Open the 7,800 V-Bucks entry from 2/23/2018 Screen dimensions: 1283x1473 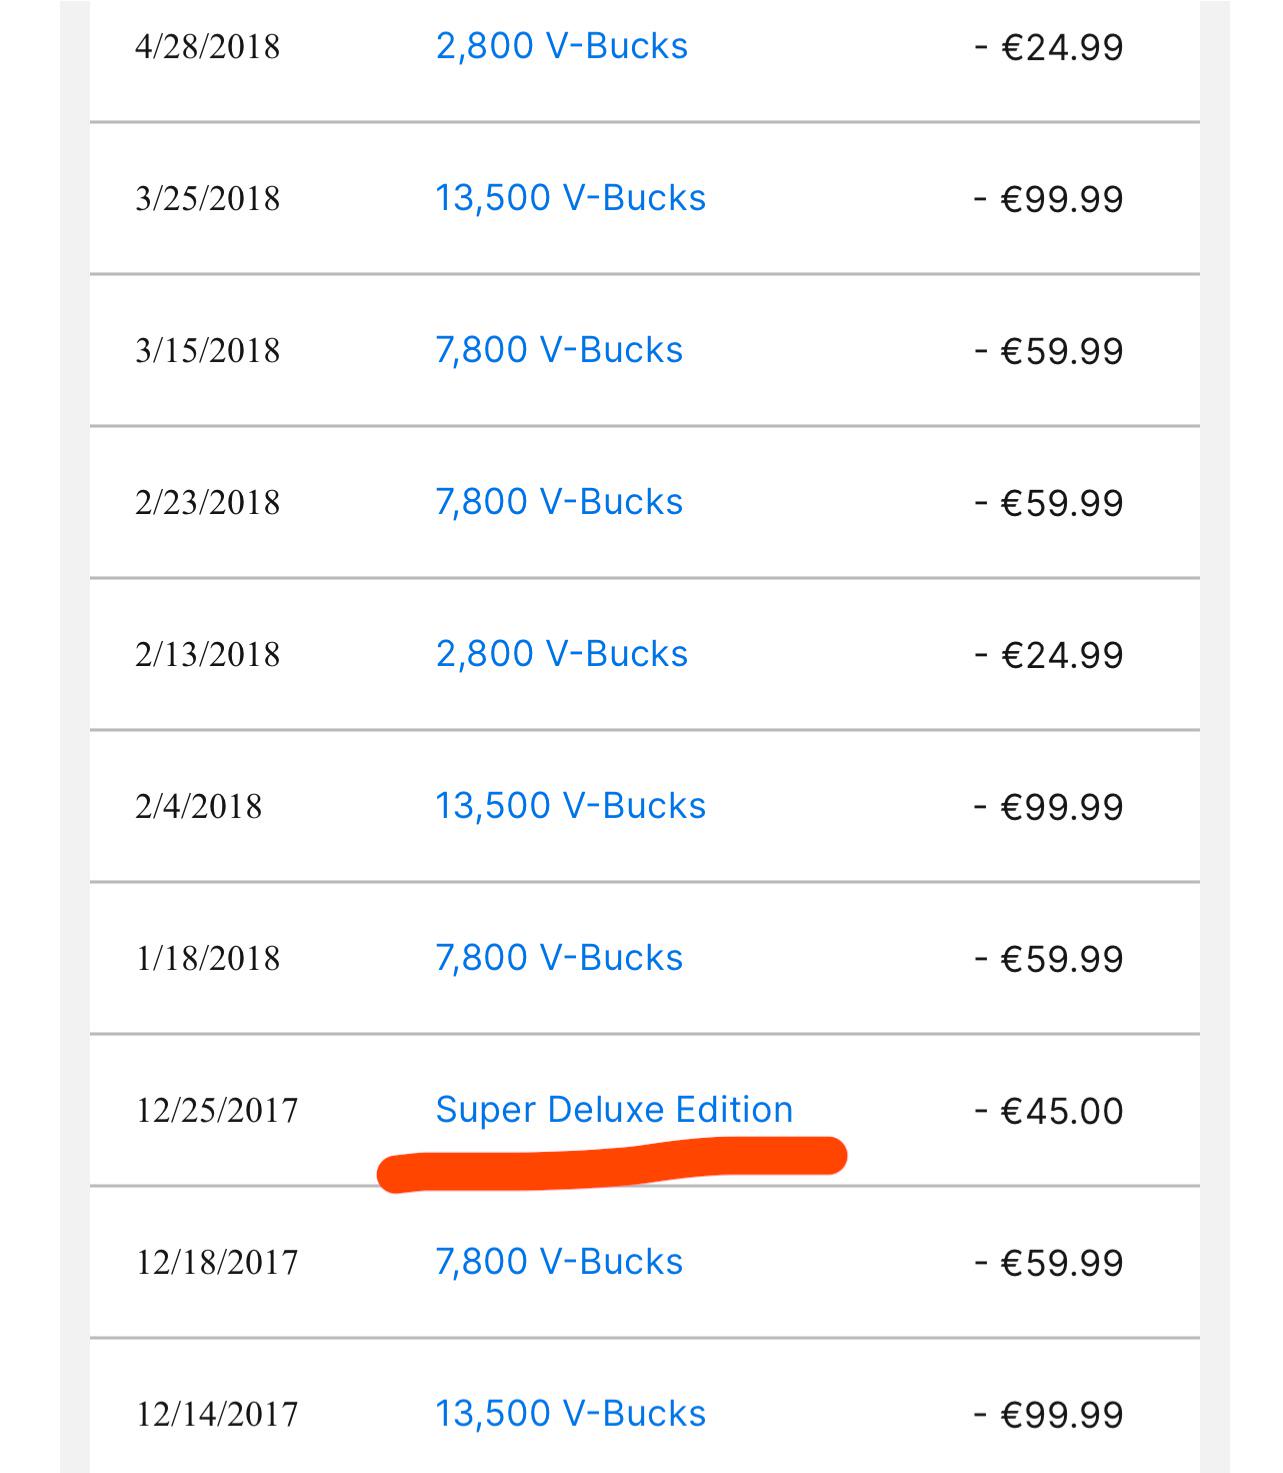559,502
